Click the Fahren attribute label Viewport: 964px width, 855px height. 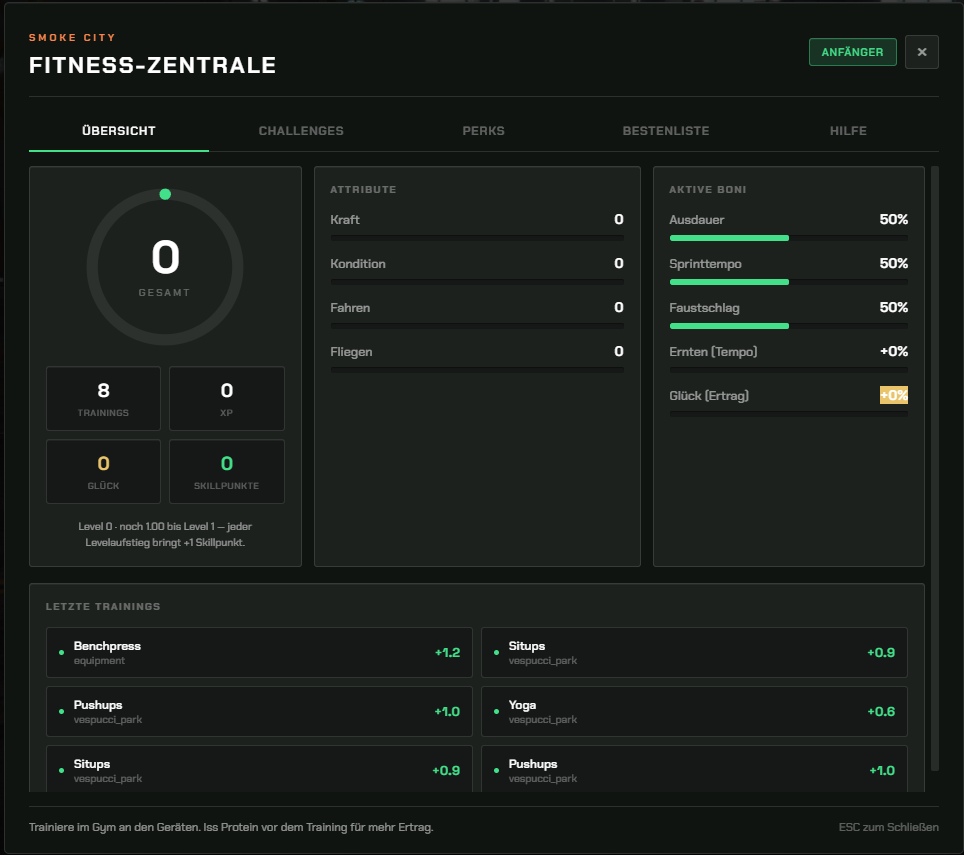350,308
